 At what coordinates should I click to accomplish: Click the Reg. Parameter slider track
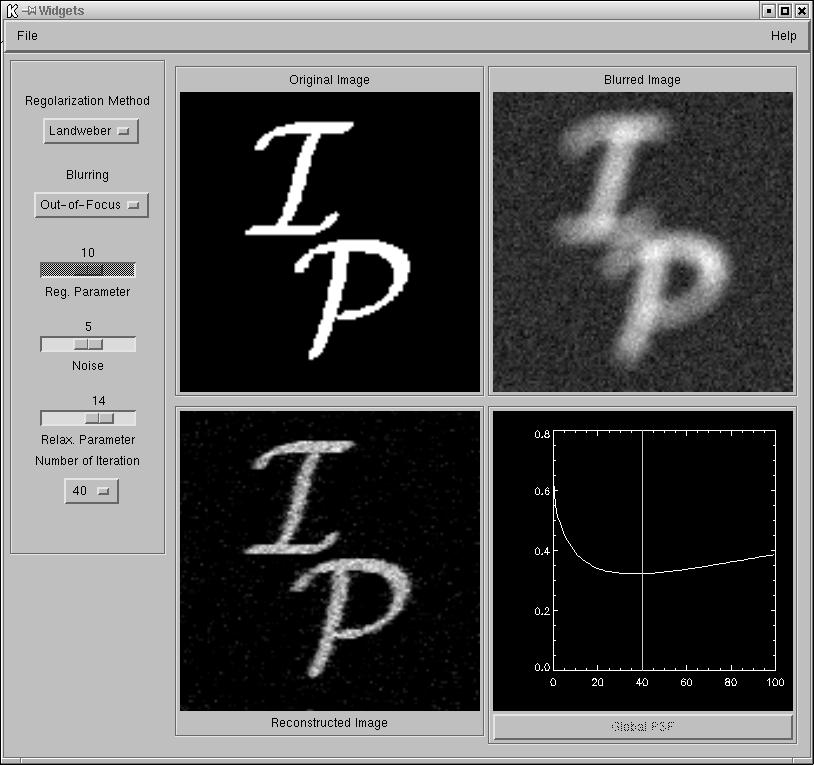point(88,269)
